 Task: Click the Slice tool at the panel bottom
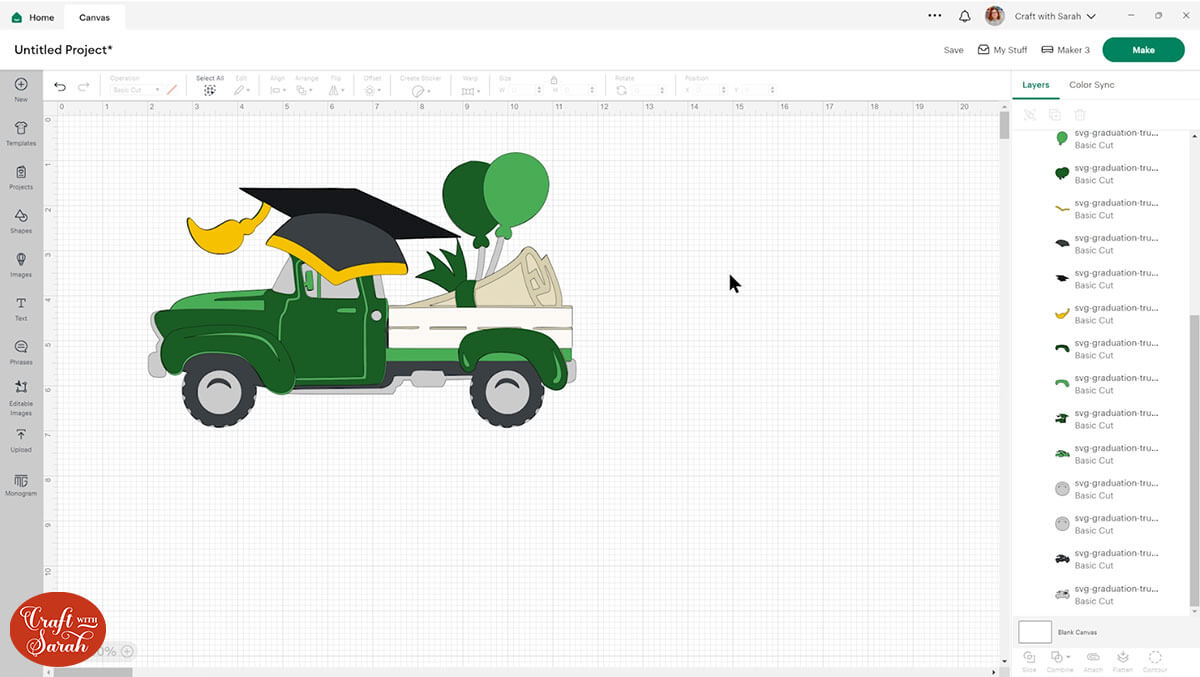coord(1029,660)
